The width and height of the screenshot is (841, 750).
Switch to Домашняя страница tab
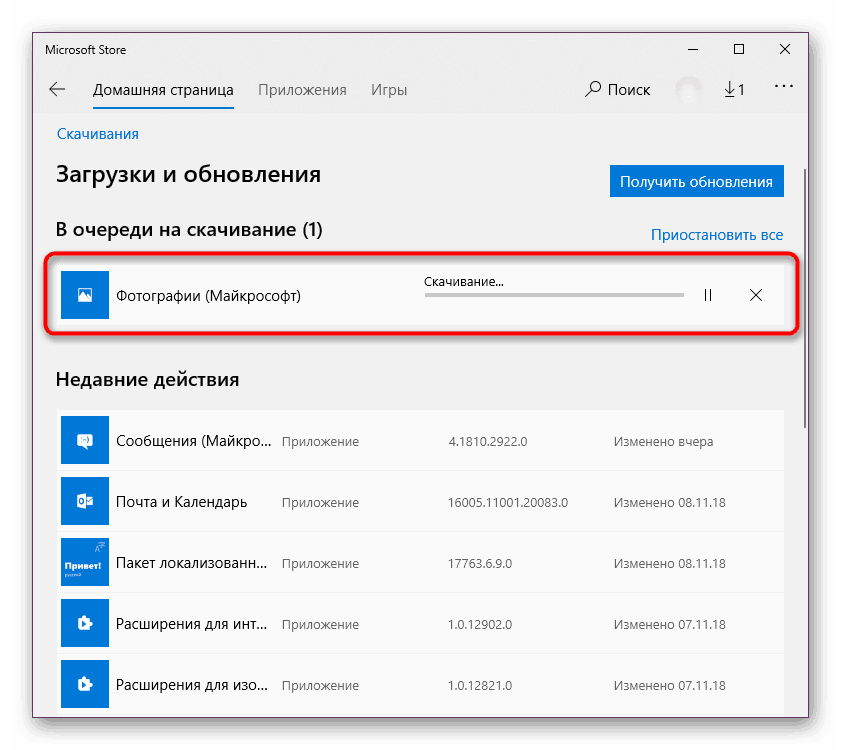(x=163, y=90)
